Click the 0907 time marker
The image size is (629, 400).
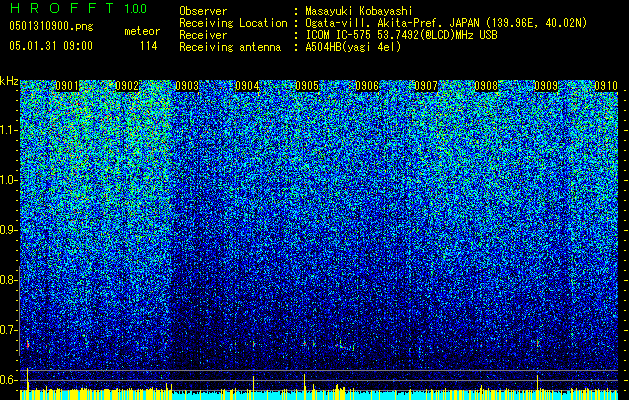tap(426, 86)
